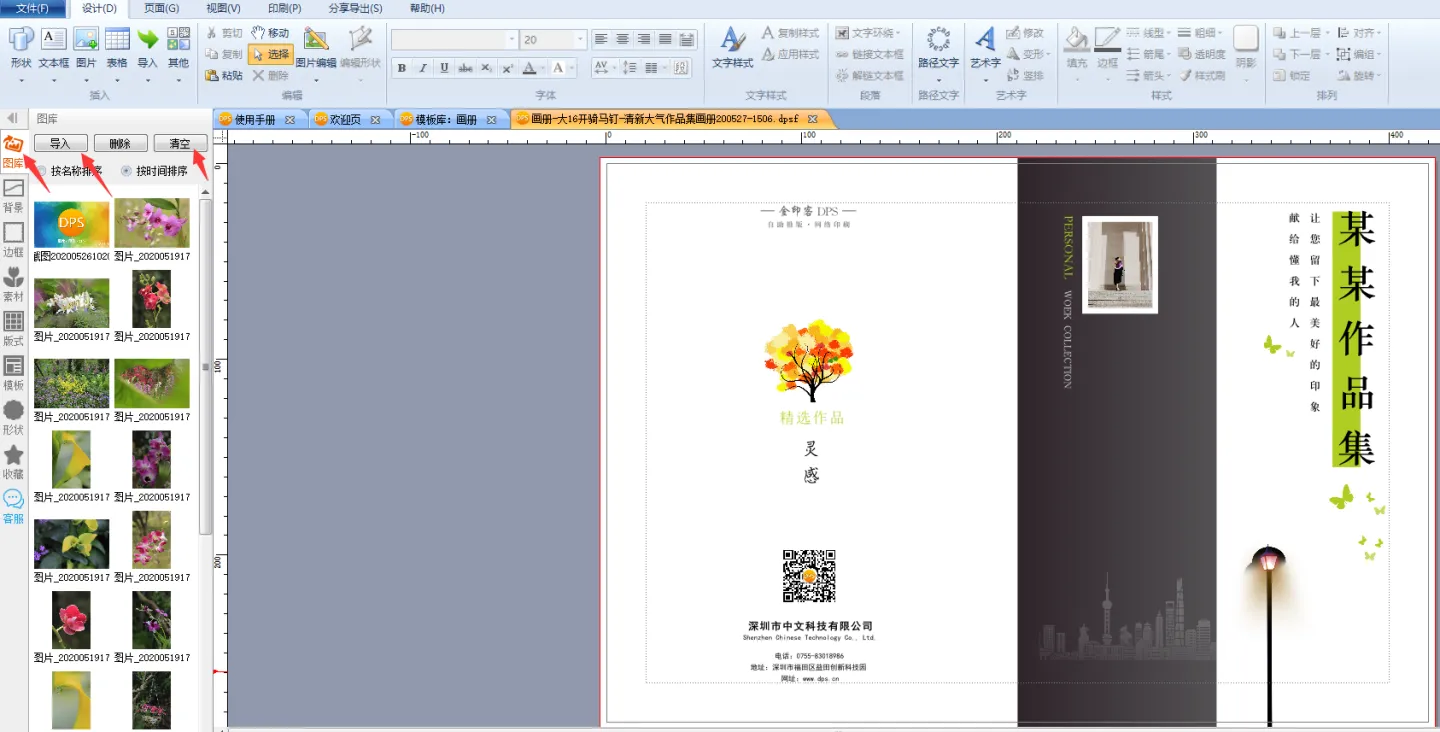Open the 形状 shapes panel in sidebar

pos(14,418)
